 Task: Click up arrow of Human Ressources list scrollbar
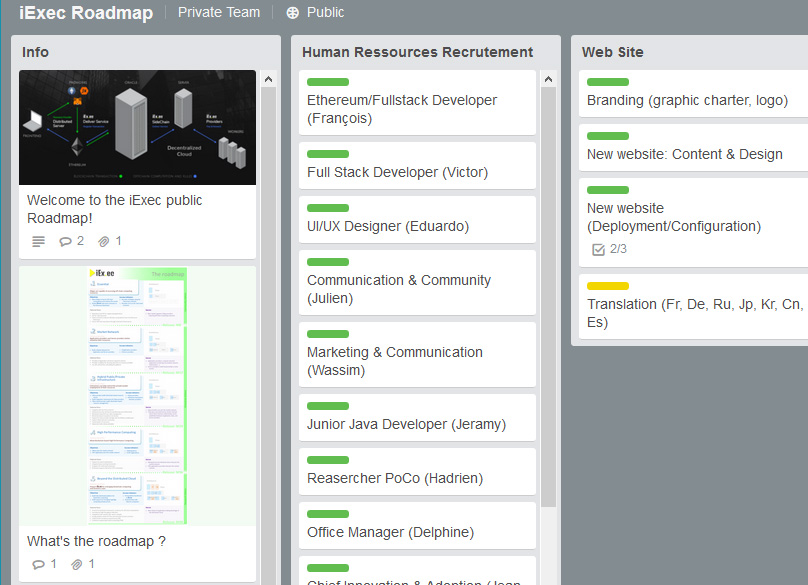point(548,78)
